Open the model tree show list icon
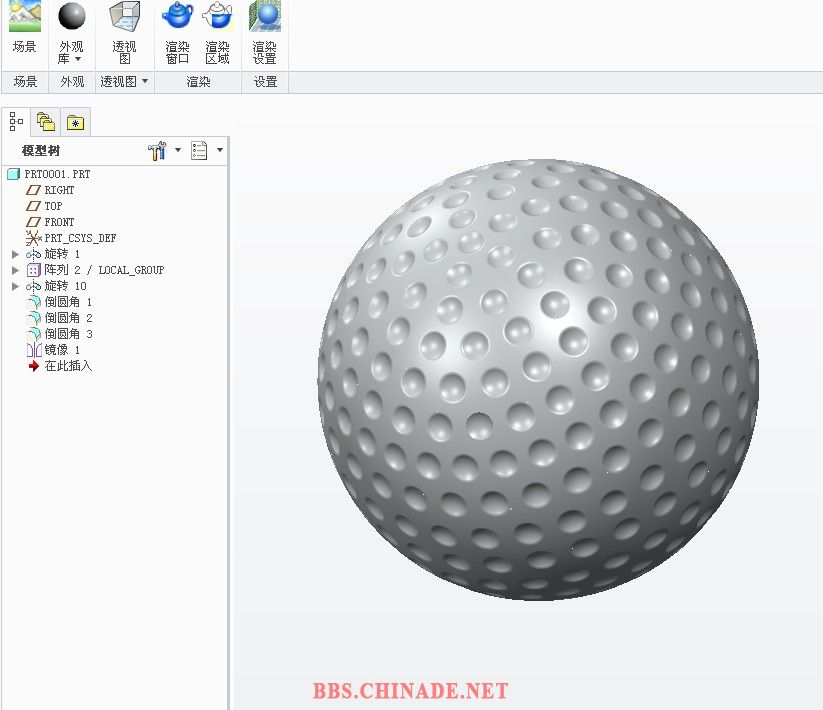 click(x=199, y=151)
